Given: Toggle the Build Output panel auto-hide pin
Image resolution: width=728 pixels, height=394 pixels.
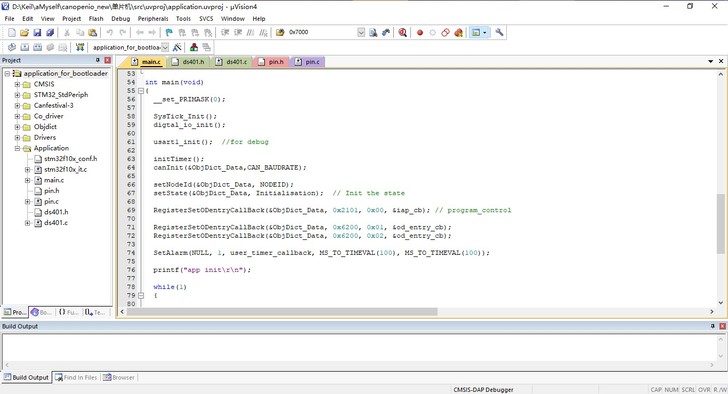Looking at the screenshot, I should 712,326.
